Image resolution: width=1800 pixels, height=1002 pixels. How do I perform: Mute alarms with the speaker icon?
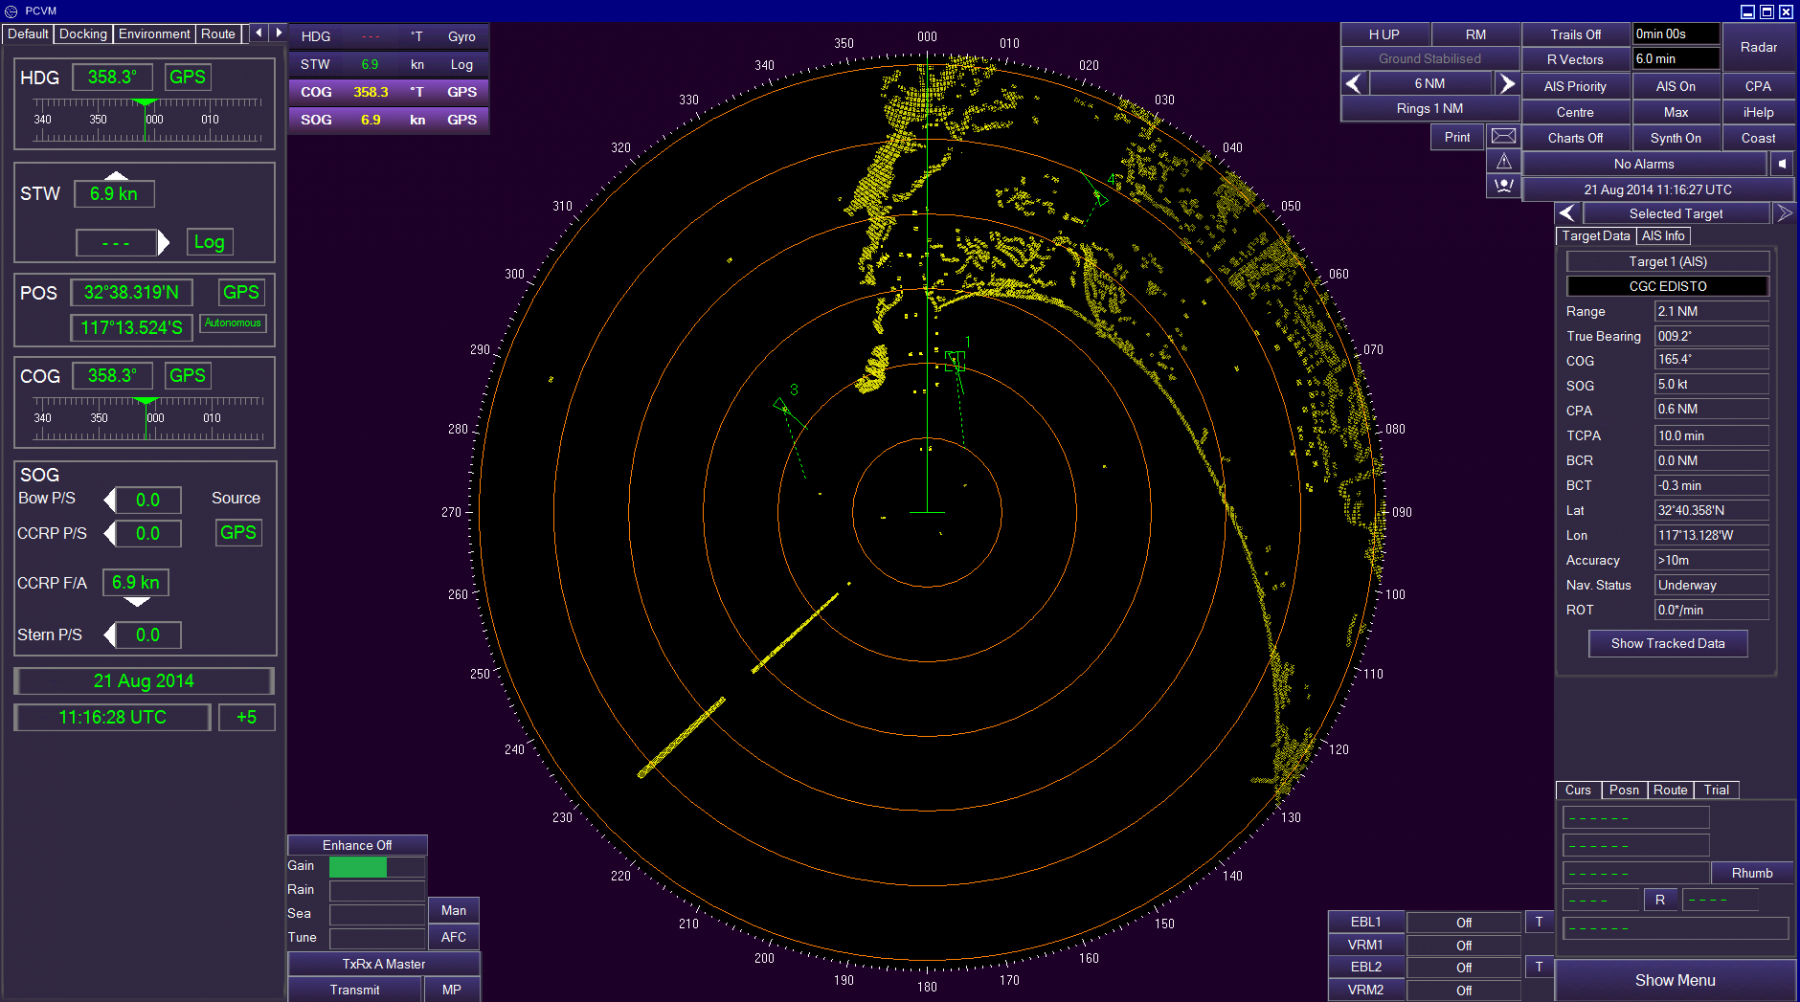point(1781,164)
